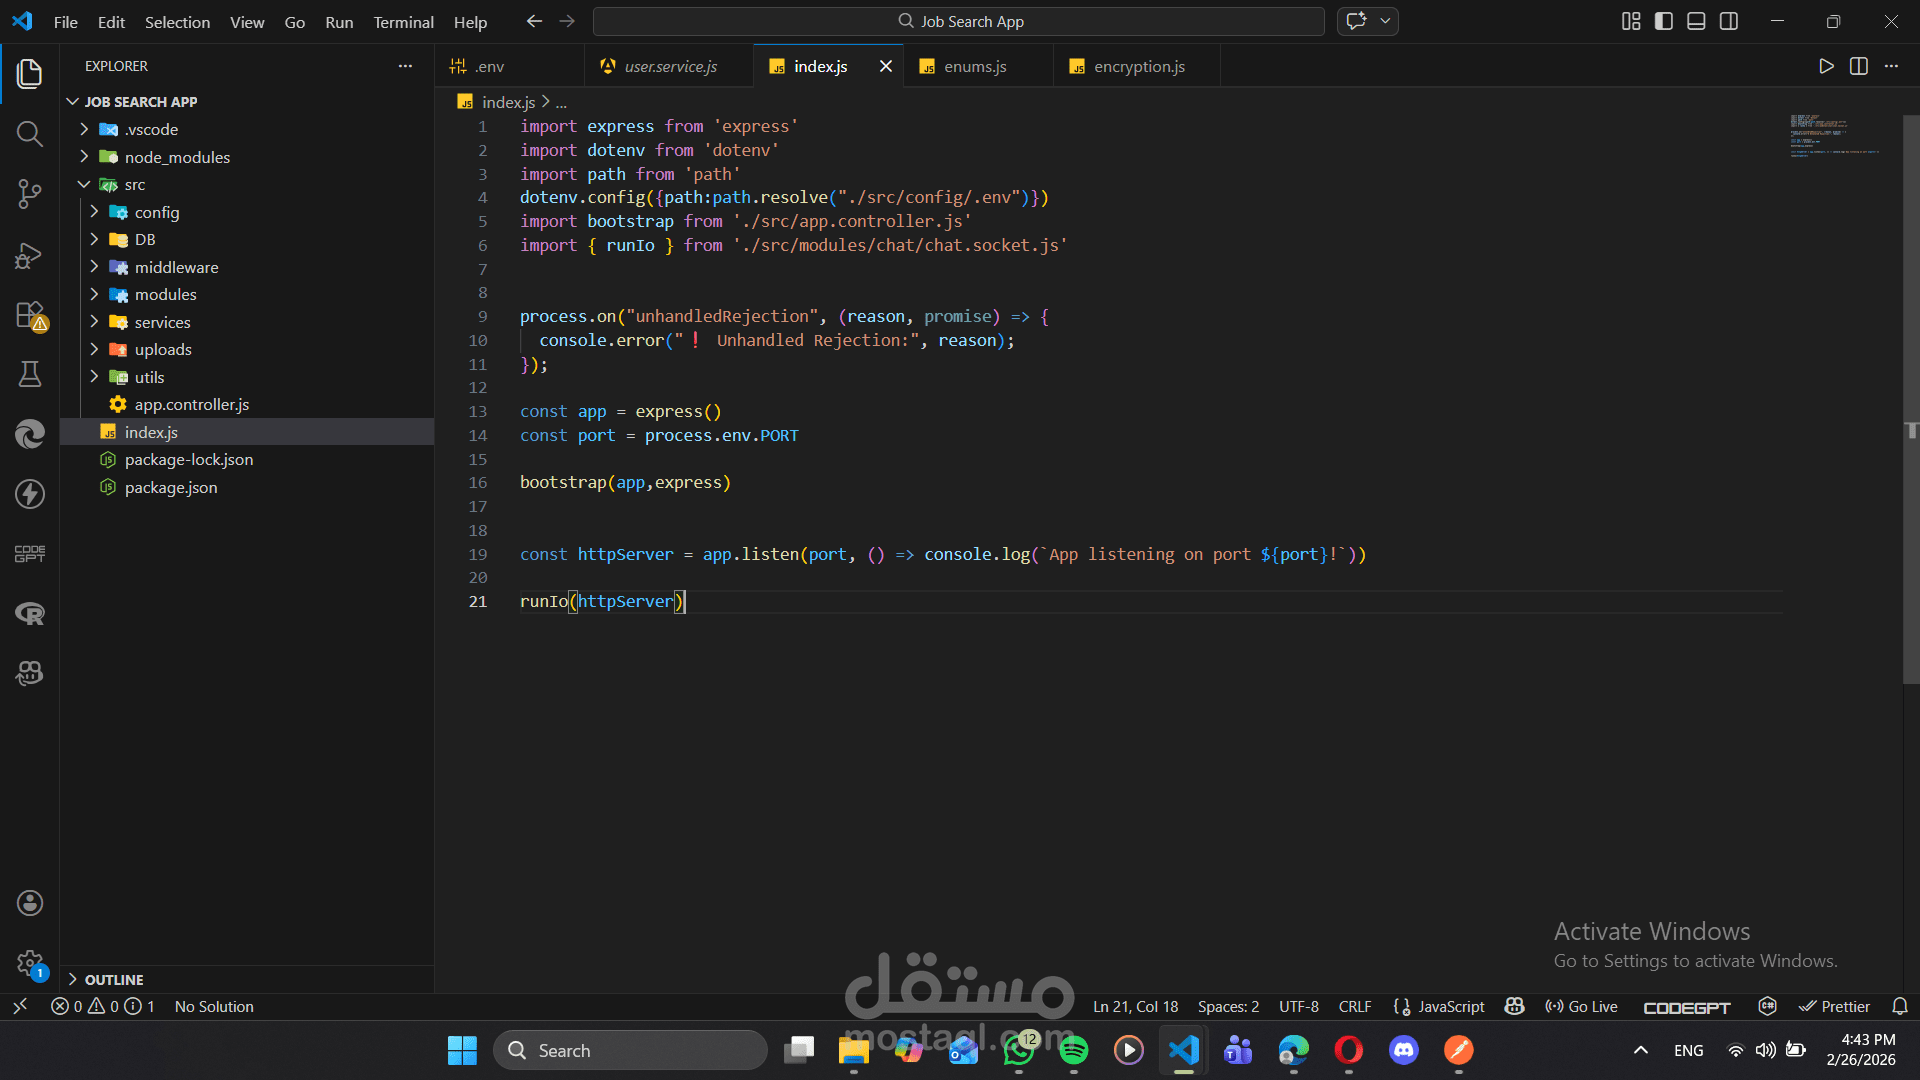Open the Terminal menu
Image resolution: width=1920 pixels, height=1080 pixels.
(x=403, y=22)
